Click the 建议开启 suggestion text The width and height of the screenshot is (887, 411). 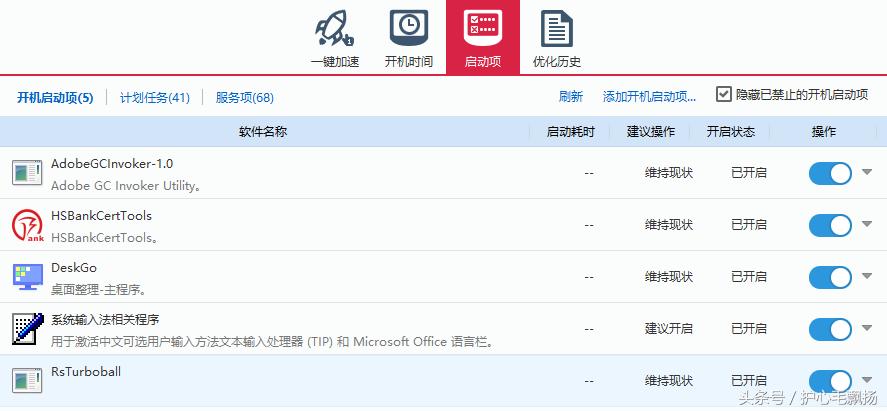pyautogui.click(x=669, y=328)
